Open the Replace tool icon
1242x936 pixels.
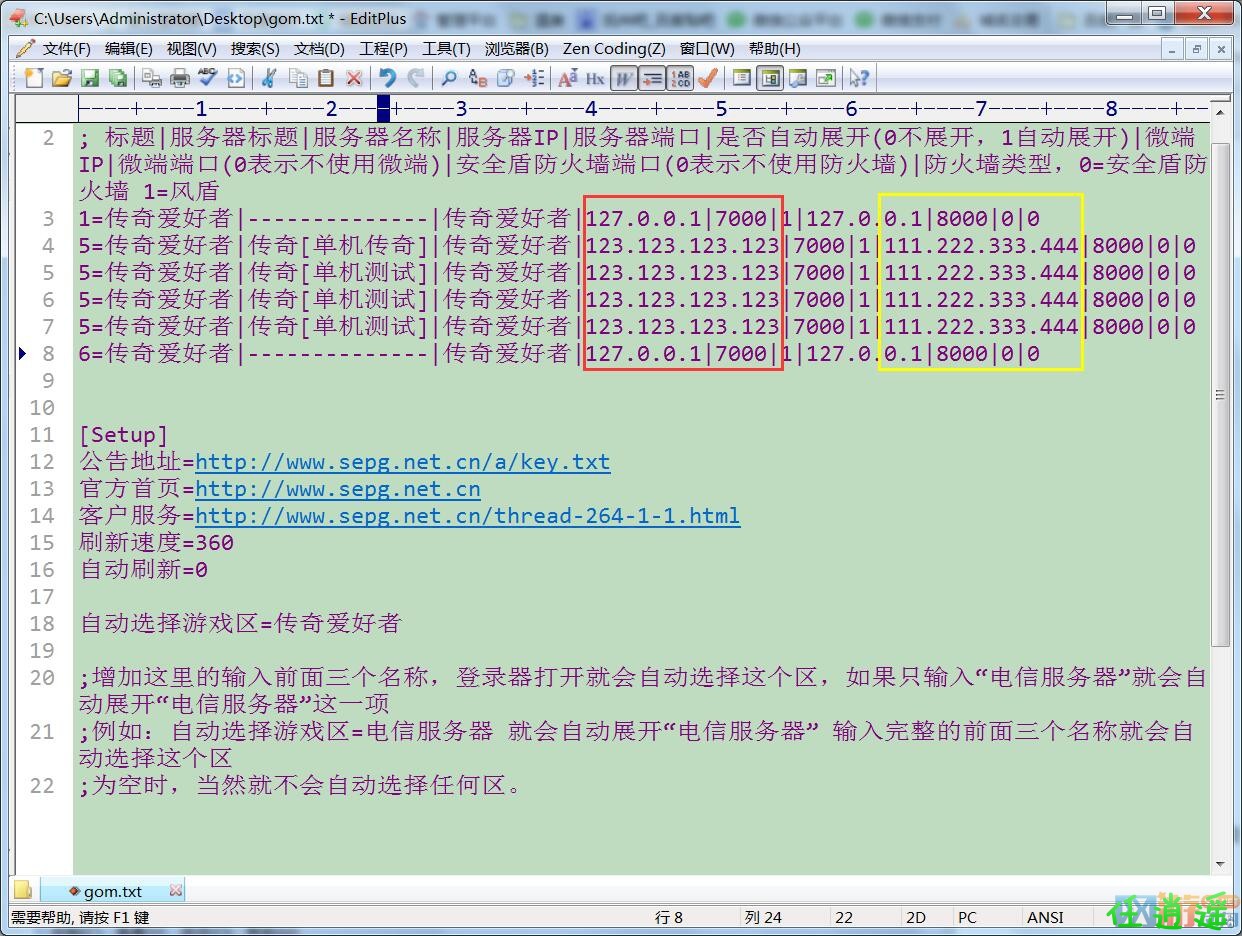click(478, 78)
